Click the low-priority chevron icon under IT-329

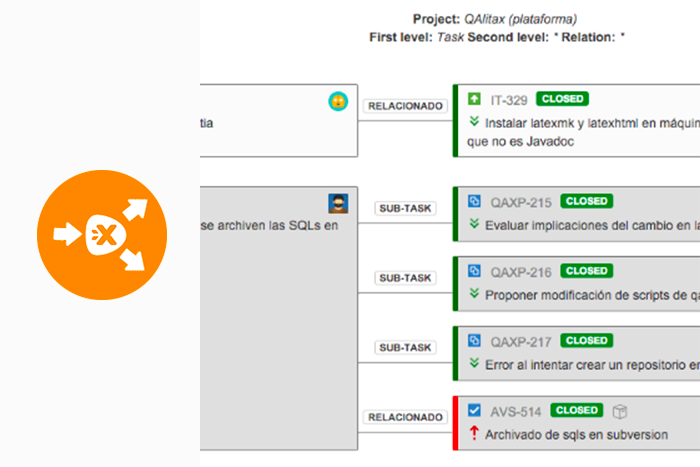point(475,123)
